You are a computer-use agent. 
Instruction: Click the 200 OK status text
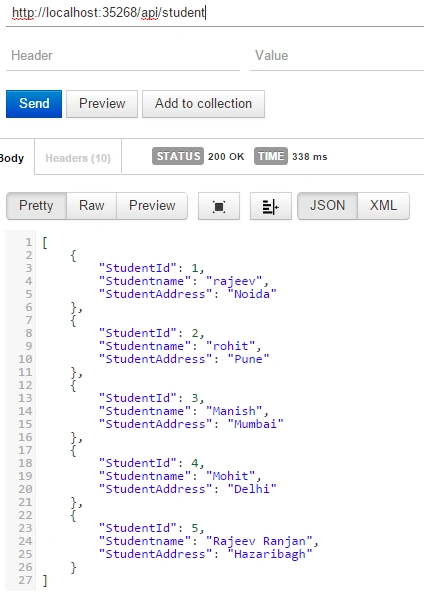(x=226, y=157)
